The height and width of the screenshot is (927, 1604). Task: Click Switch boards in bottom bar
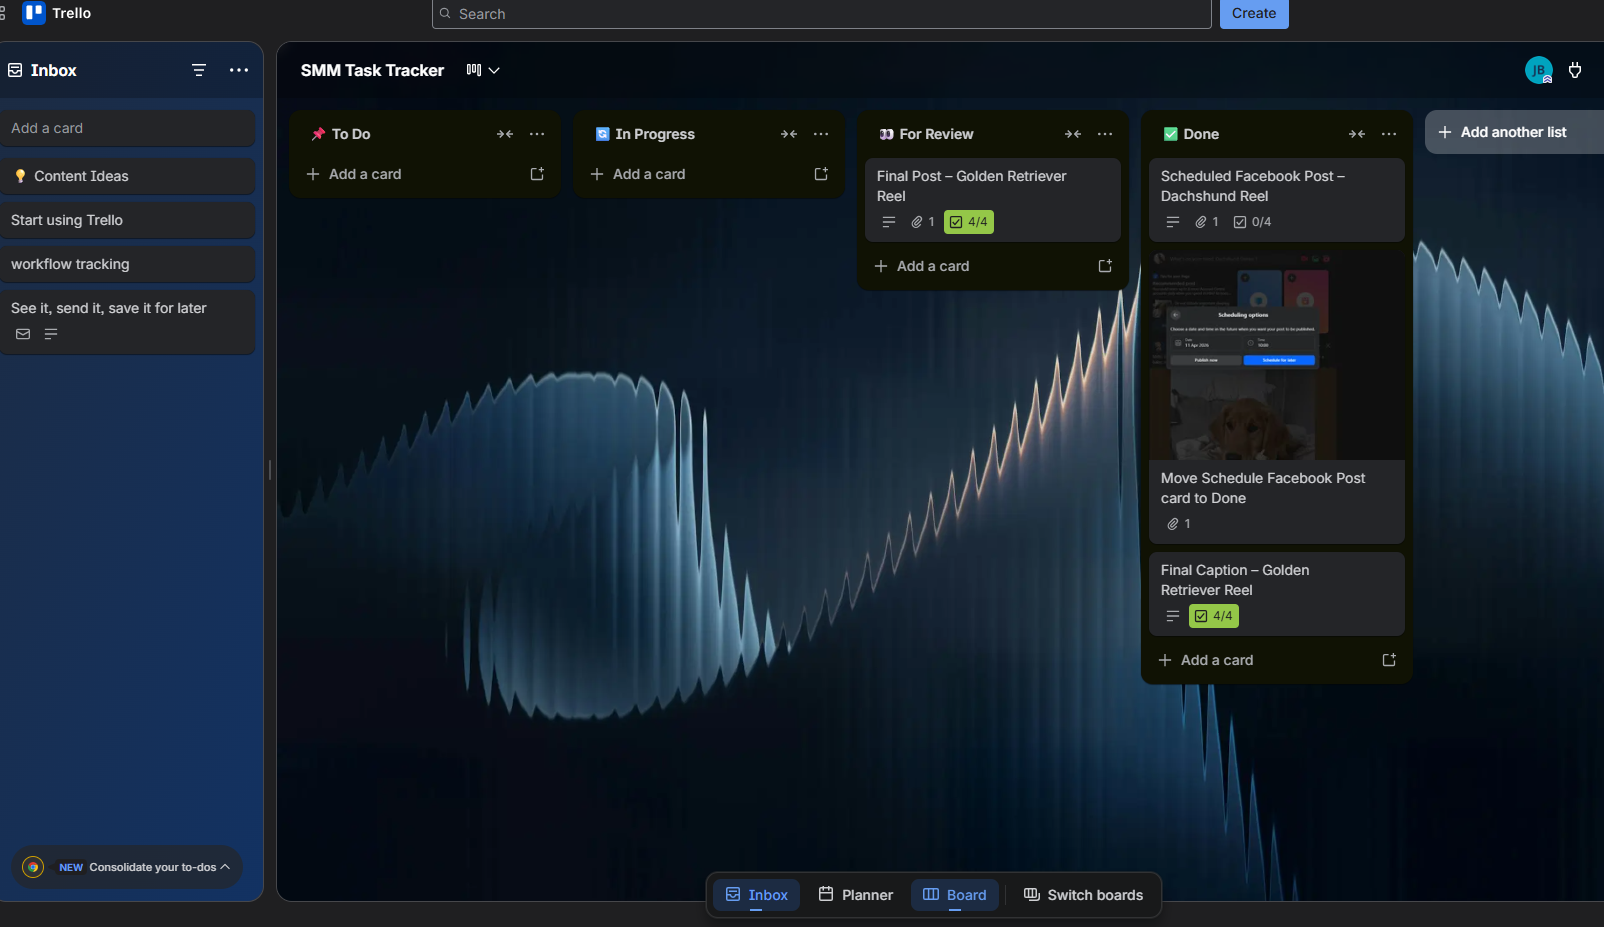point(1083,895)
